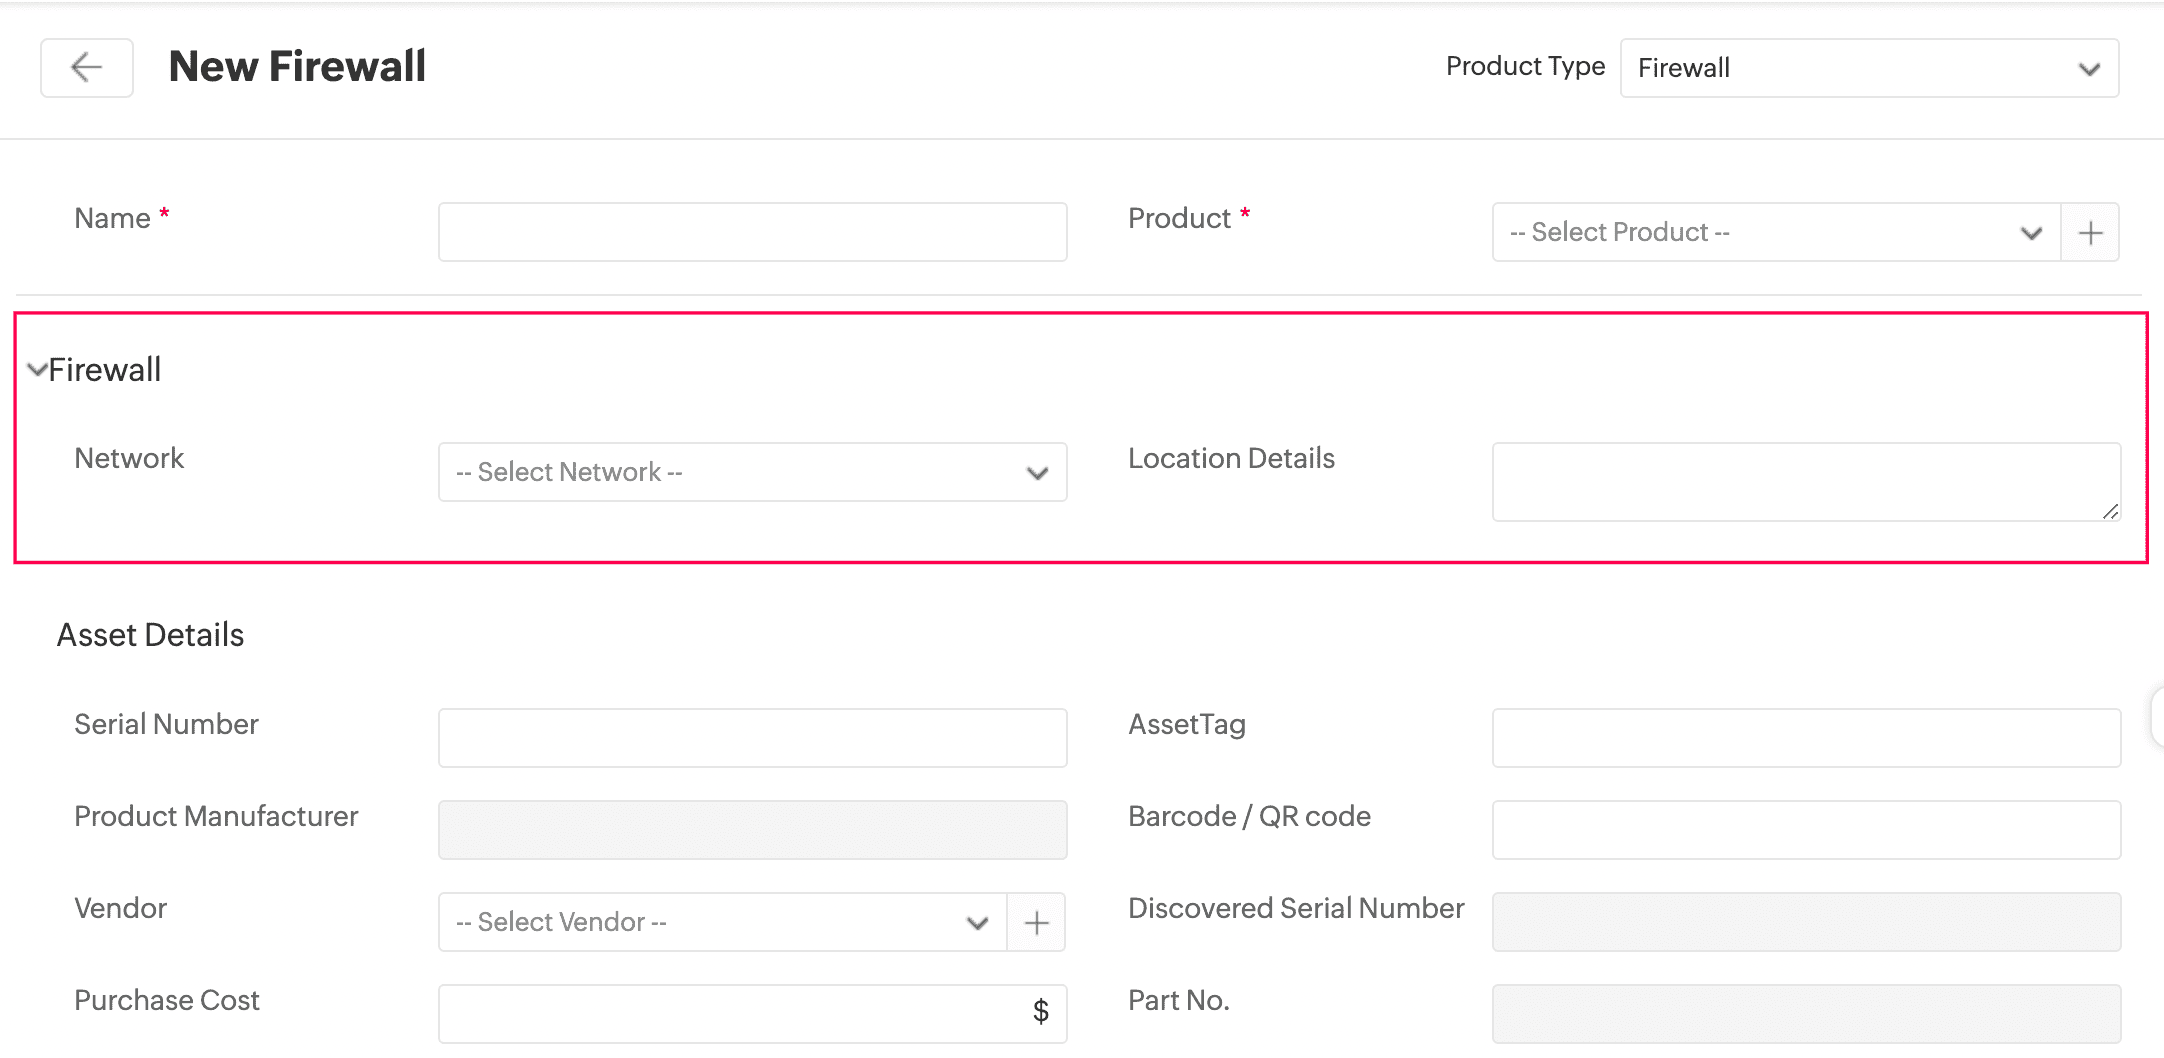Image resolution: width=2164 pixels, height=1058 pixels.
Task: Click the plus icon to add new vendor
Action: (x=1036, y=922)
